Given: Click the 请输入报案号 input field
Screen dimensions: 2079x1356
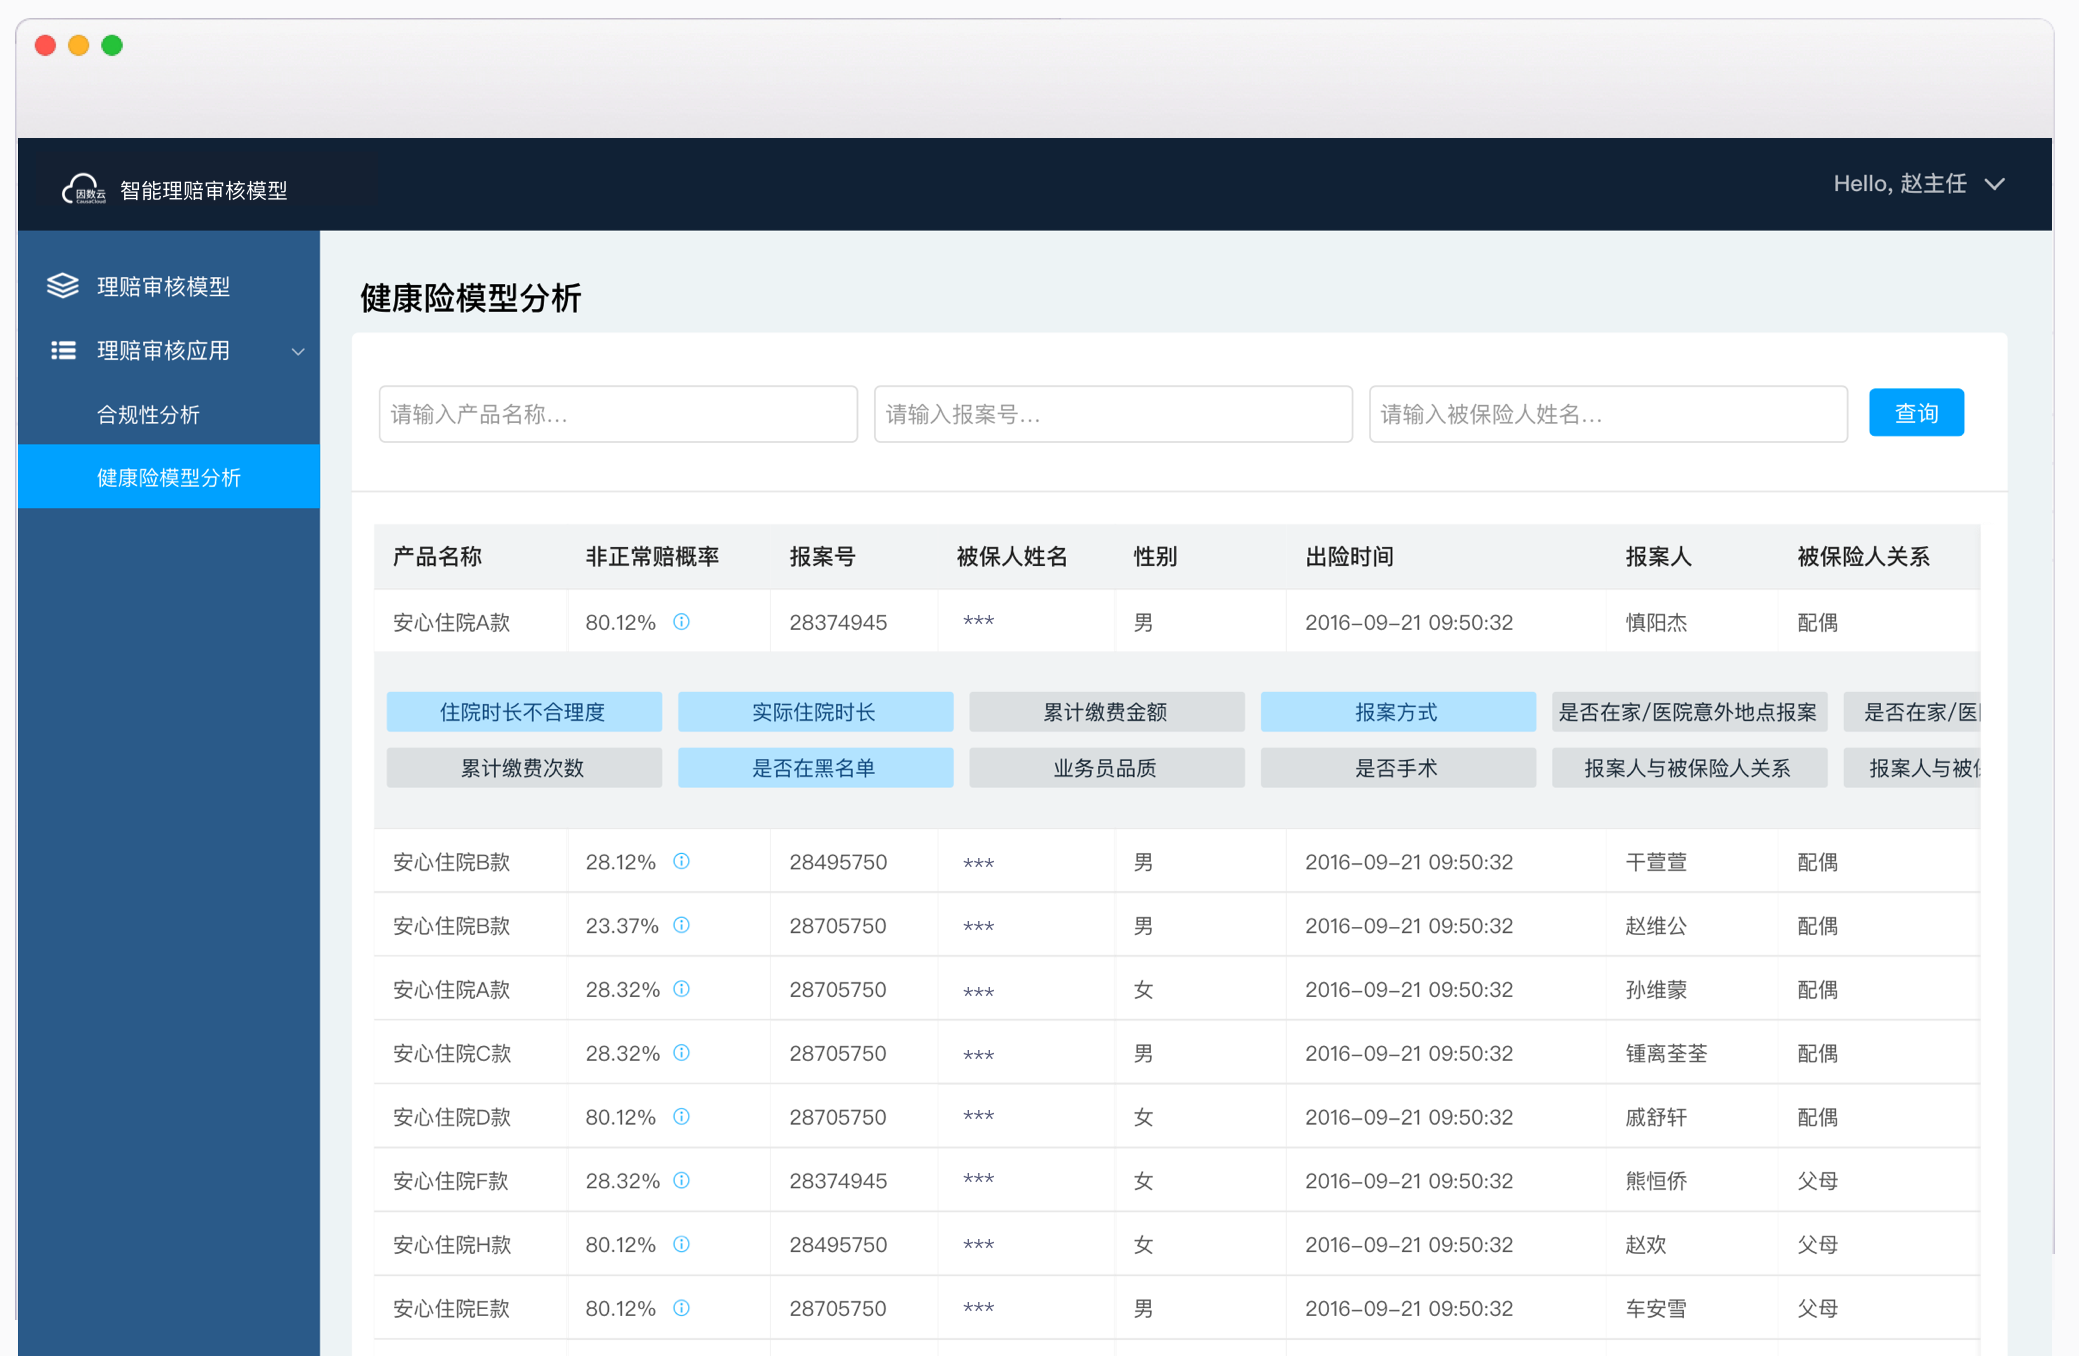Looking at the screenshot, I should [x=1112, y=414].
